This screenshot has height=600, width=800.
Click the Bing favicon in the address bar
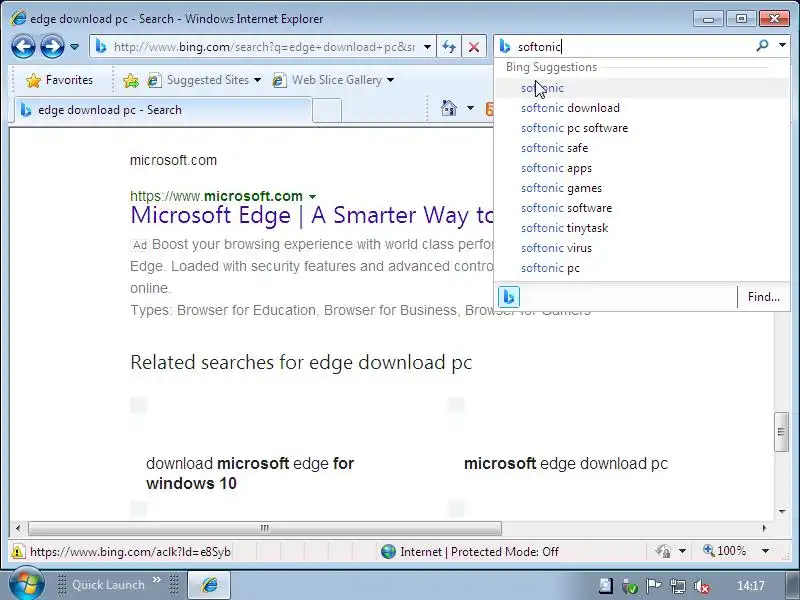[101, 47]
